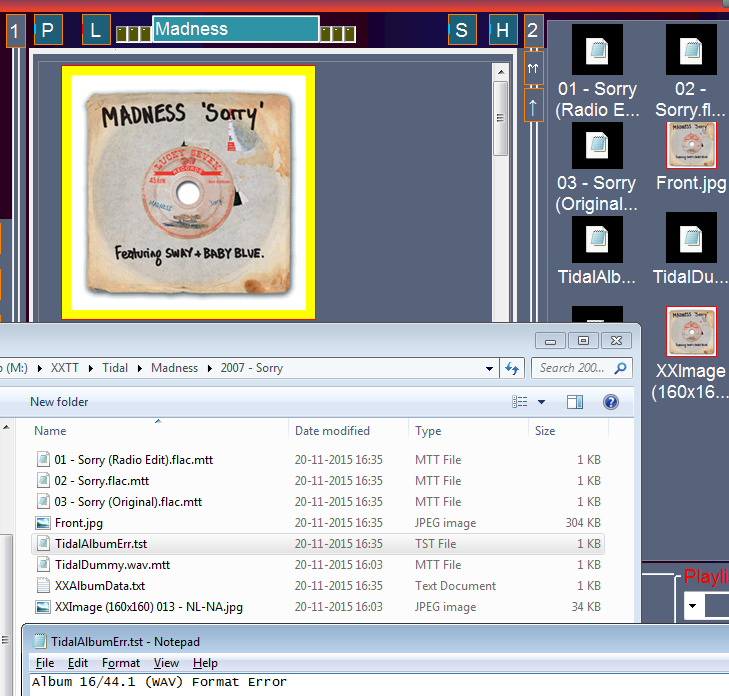Click the '1' button in player toolbar
Image resolution: width=729 pixels, height=696 pixels.
[x=15, y=31]
